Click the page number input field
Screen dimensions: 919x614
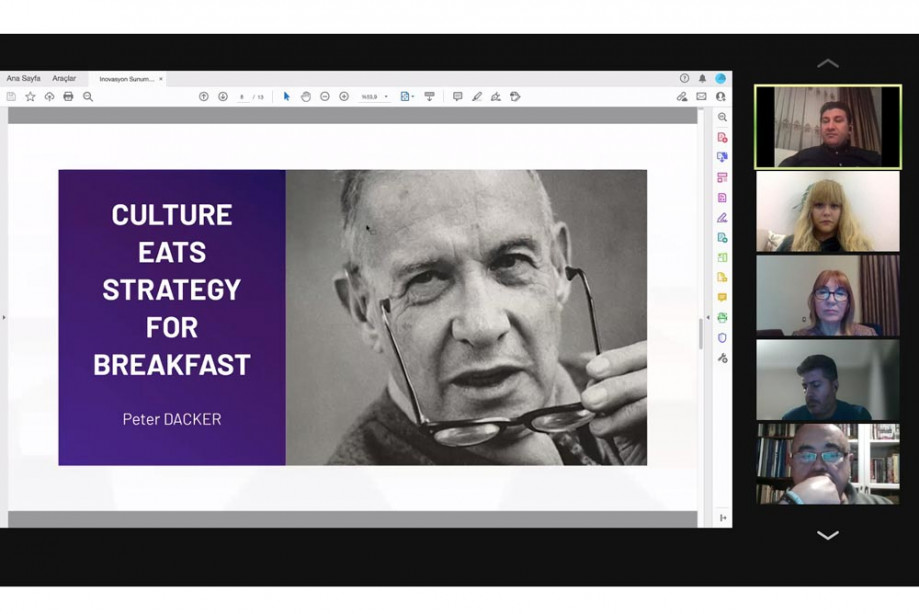(242, 97)
